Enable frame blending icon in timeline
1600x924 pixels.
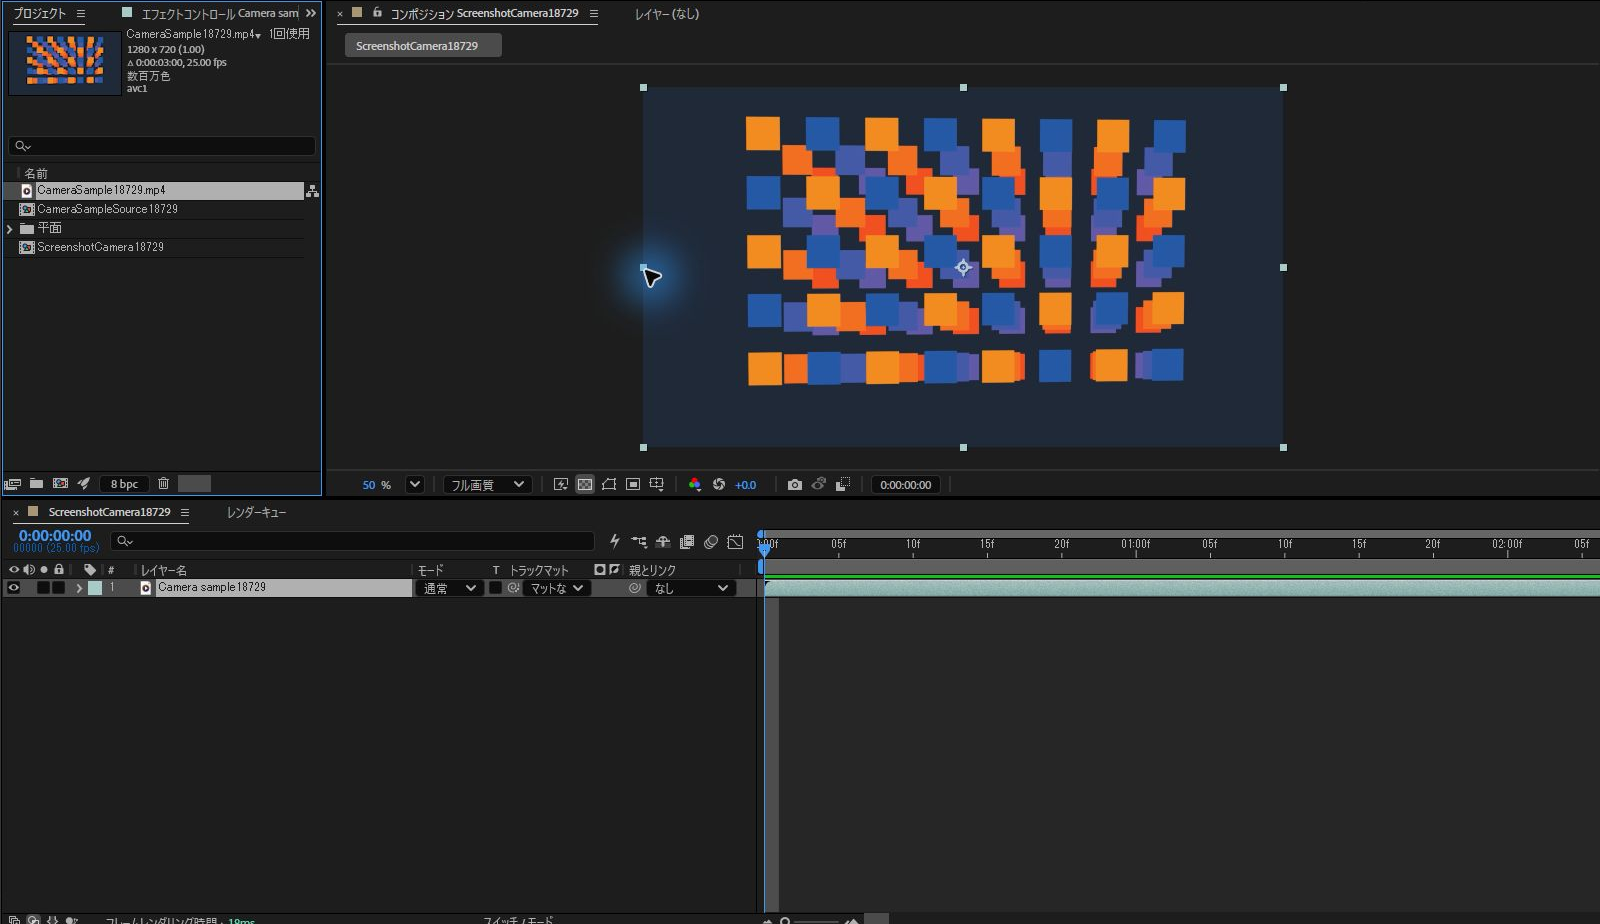[687, 541]
